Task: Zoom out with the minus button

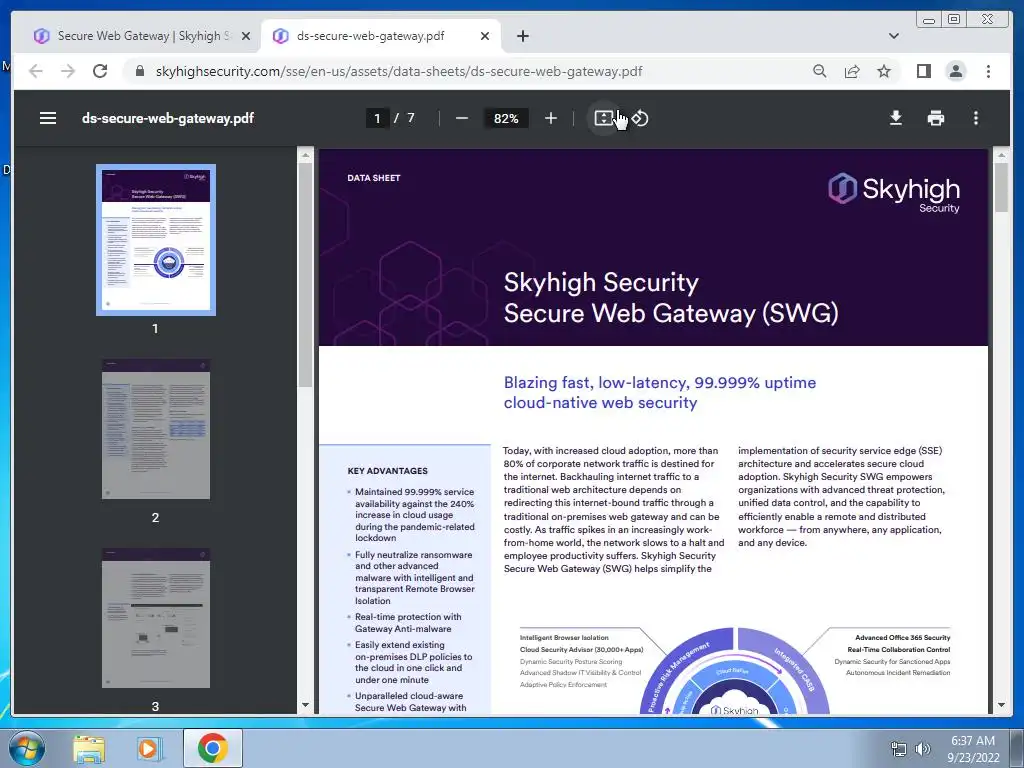Action: (462, 118)
